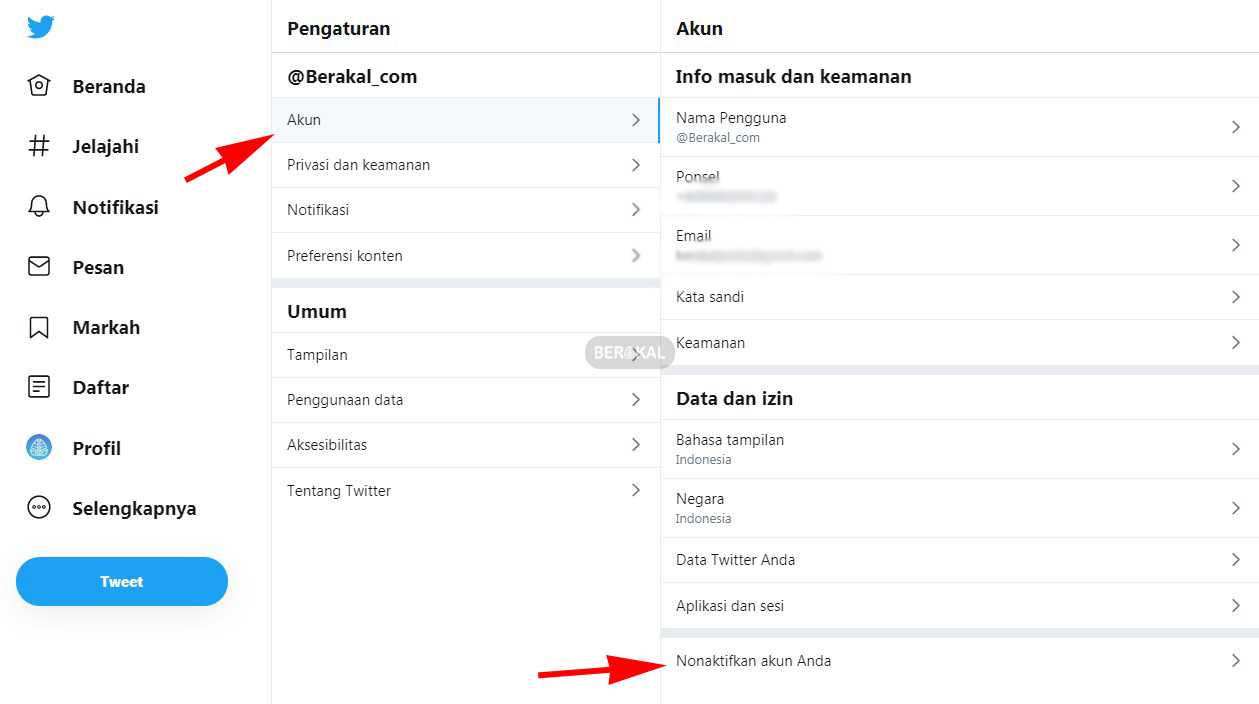Open the Tampilan settings item
The image size is (1259, 704).
click(x=465, y=355)
